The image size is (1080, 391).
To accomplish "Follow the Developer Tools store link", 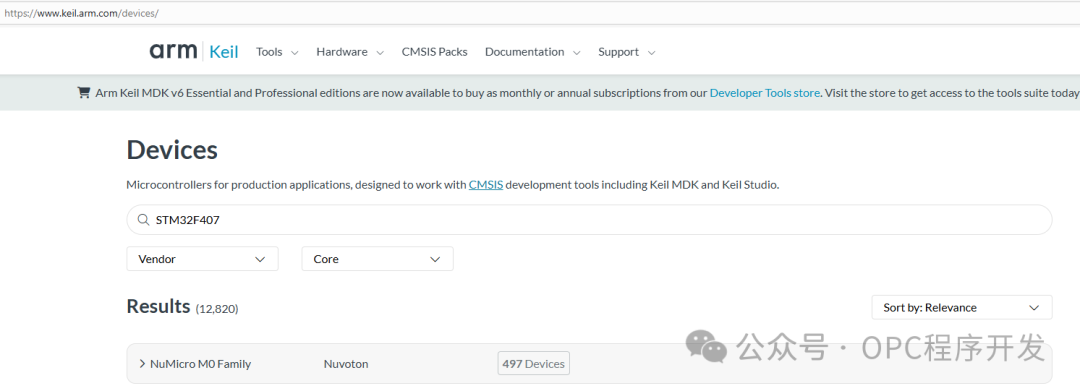I will pyautogui.click(x=765, y=93).
